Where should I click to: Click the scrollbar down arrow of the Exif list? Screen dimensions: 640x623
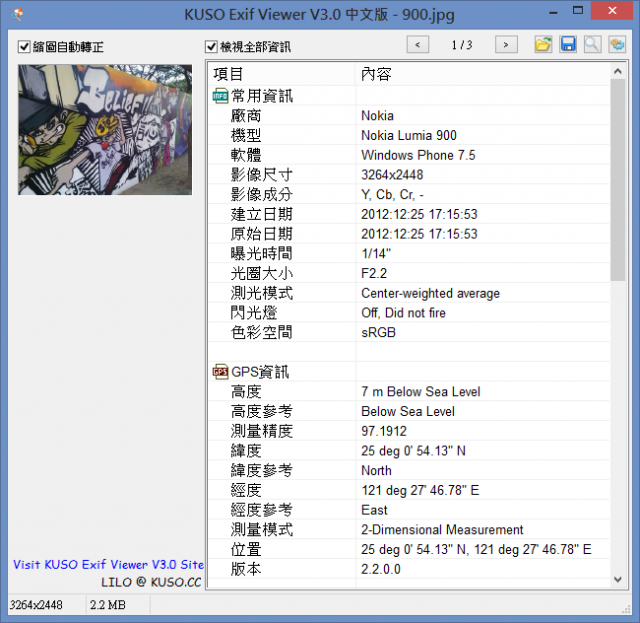click(x=618, y=579)
